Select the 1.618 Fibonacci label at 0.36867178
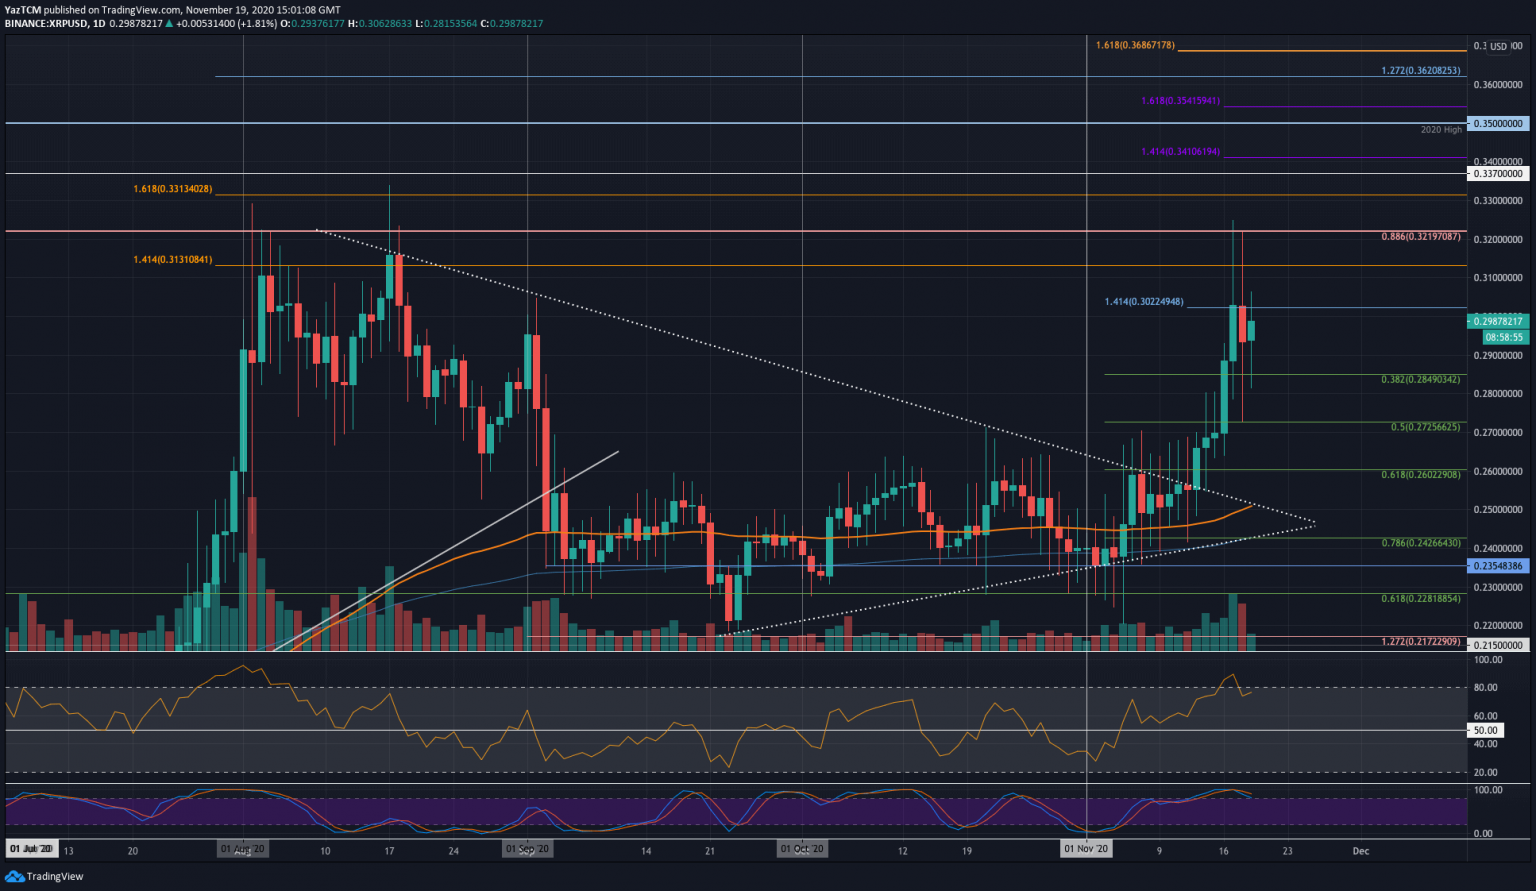 click(1135, 46)
